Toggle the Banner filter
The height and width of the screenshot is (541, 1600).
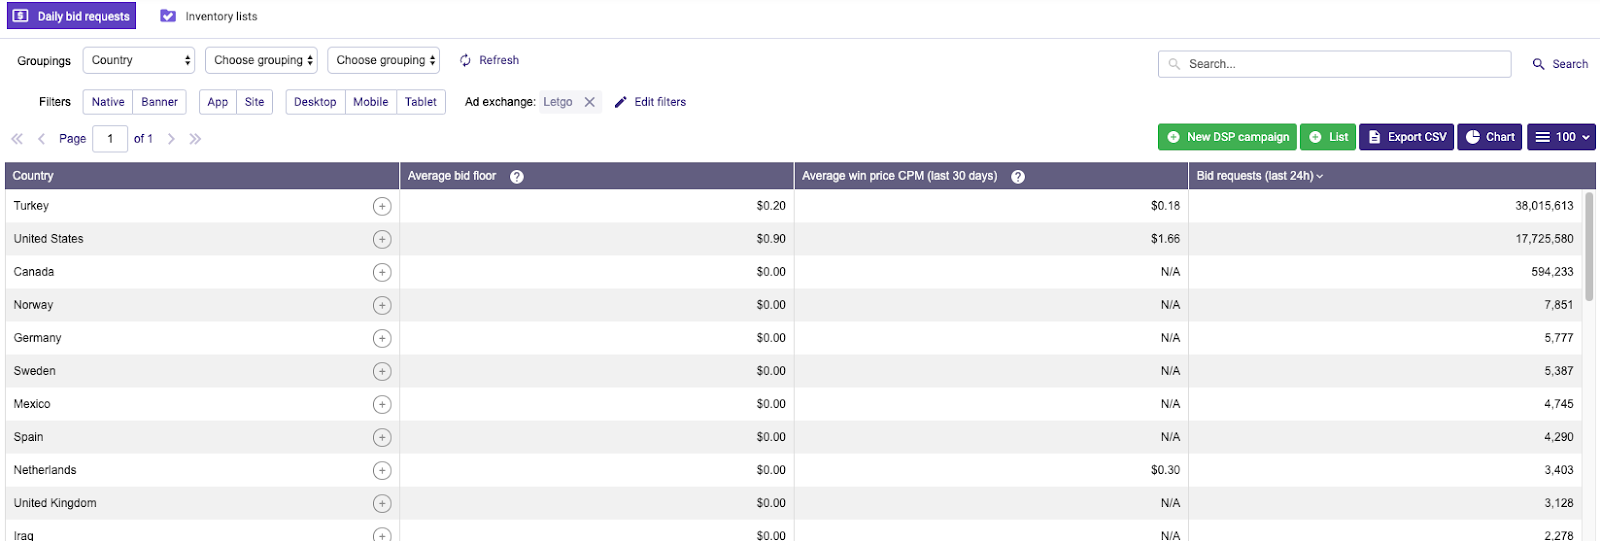(x=159, y=102)
